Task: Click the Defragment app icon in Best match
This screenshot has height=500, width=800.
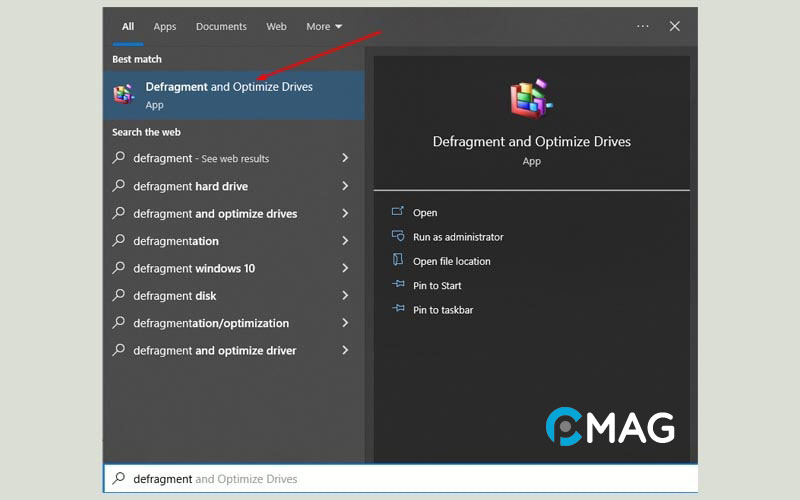Action: [x=124, y=94]
